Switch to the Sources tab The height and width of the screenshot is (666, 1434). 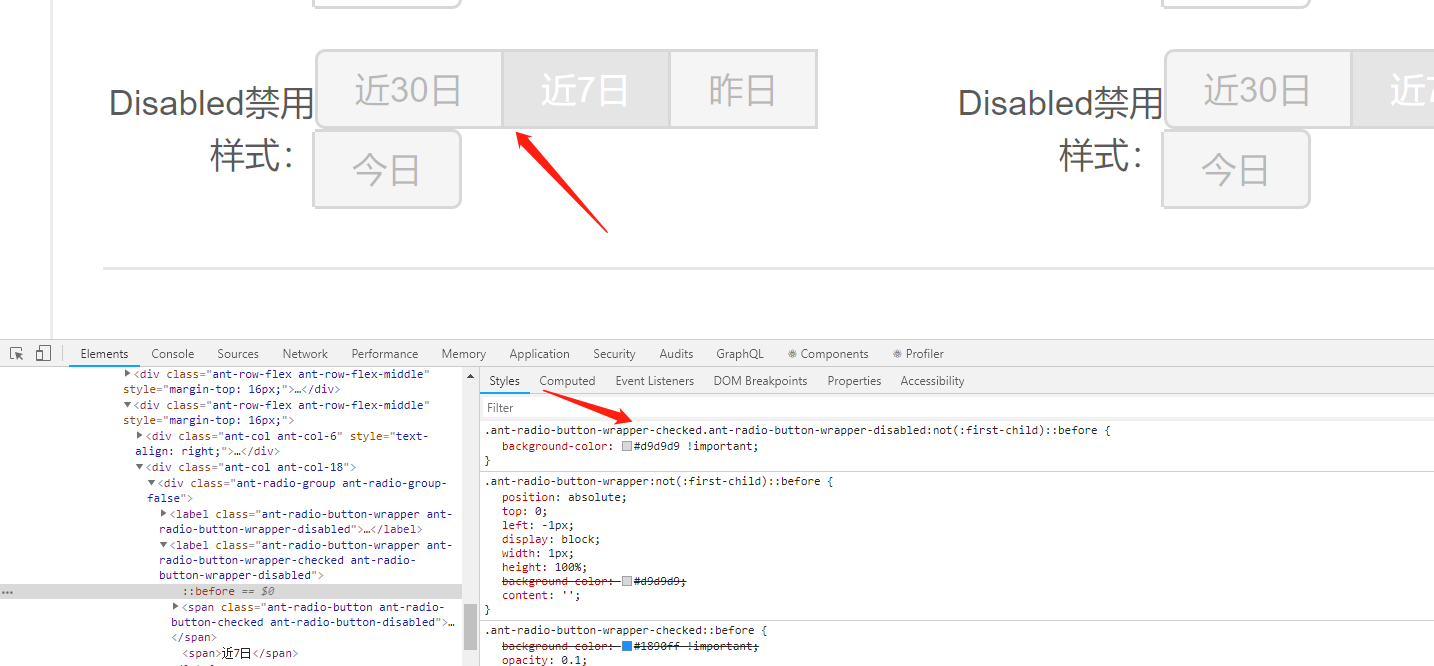pyautogui.click(x=238, y=354)
